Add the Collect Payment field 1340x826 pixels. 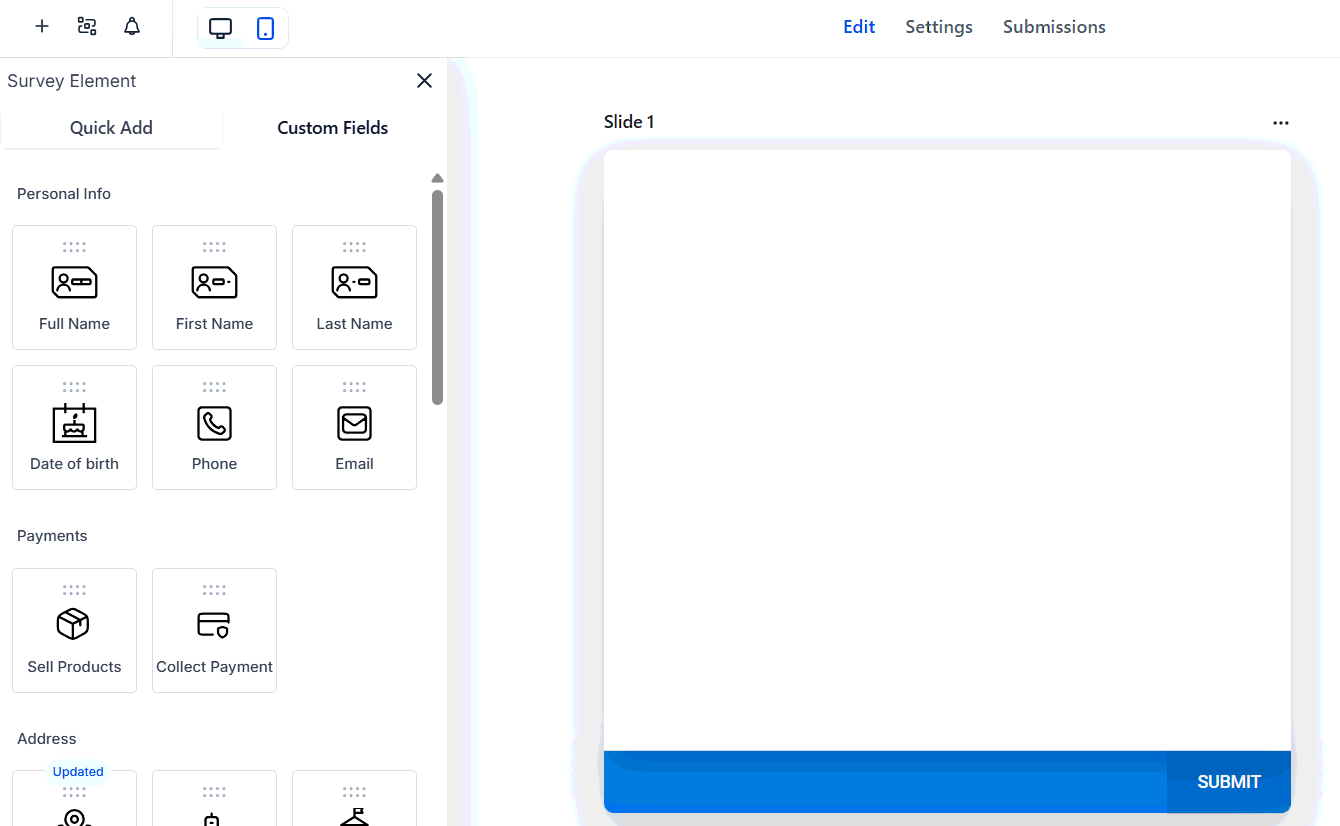pos(214,630)
